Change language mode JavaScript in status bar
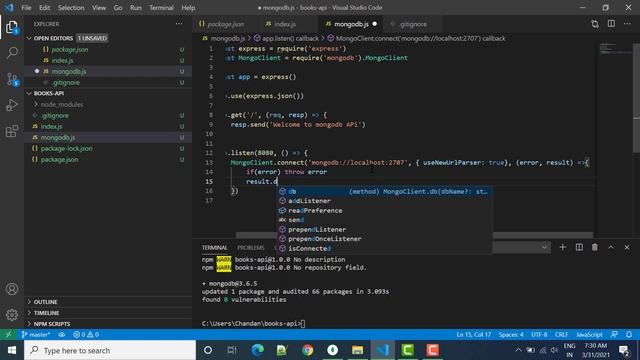640x360 pixels. [x=589, y=335]
